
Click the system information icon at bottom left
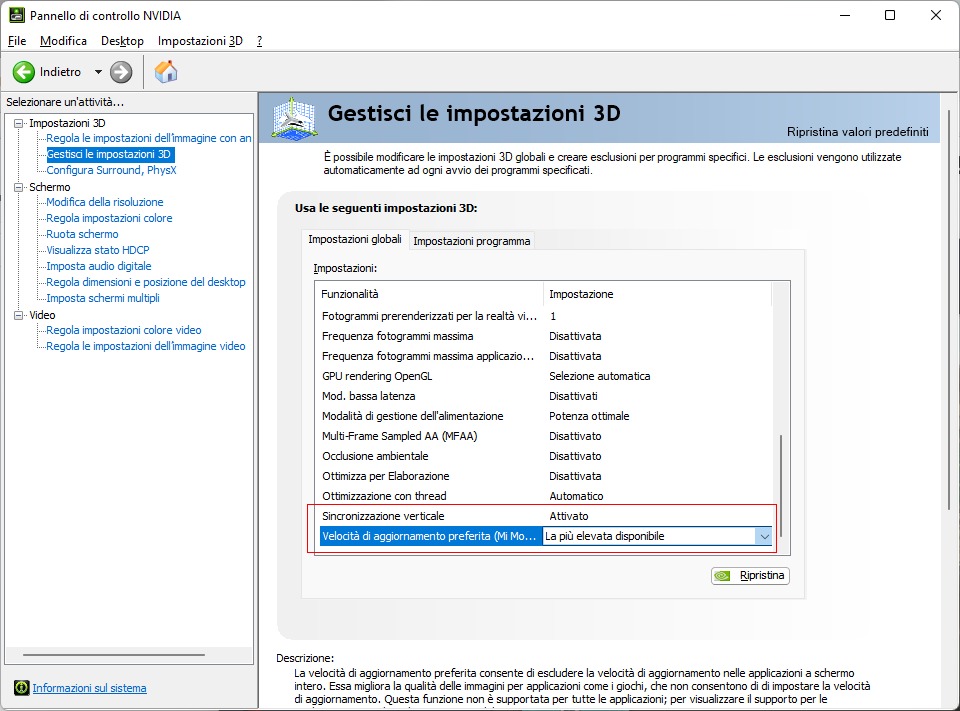[21, 688]
